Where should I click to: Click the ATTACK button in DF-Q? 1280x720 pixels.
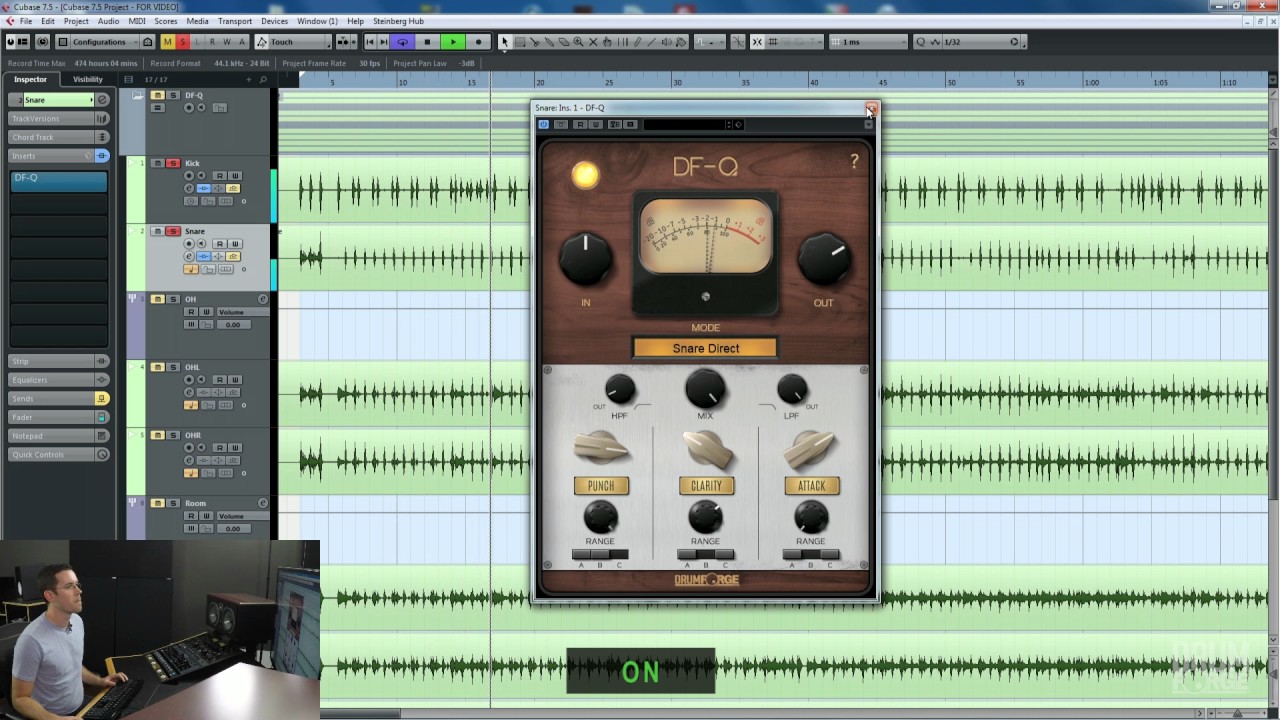[811, 486]
